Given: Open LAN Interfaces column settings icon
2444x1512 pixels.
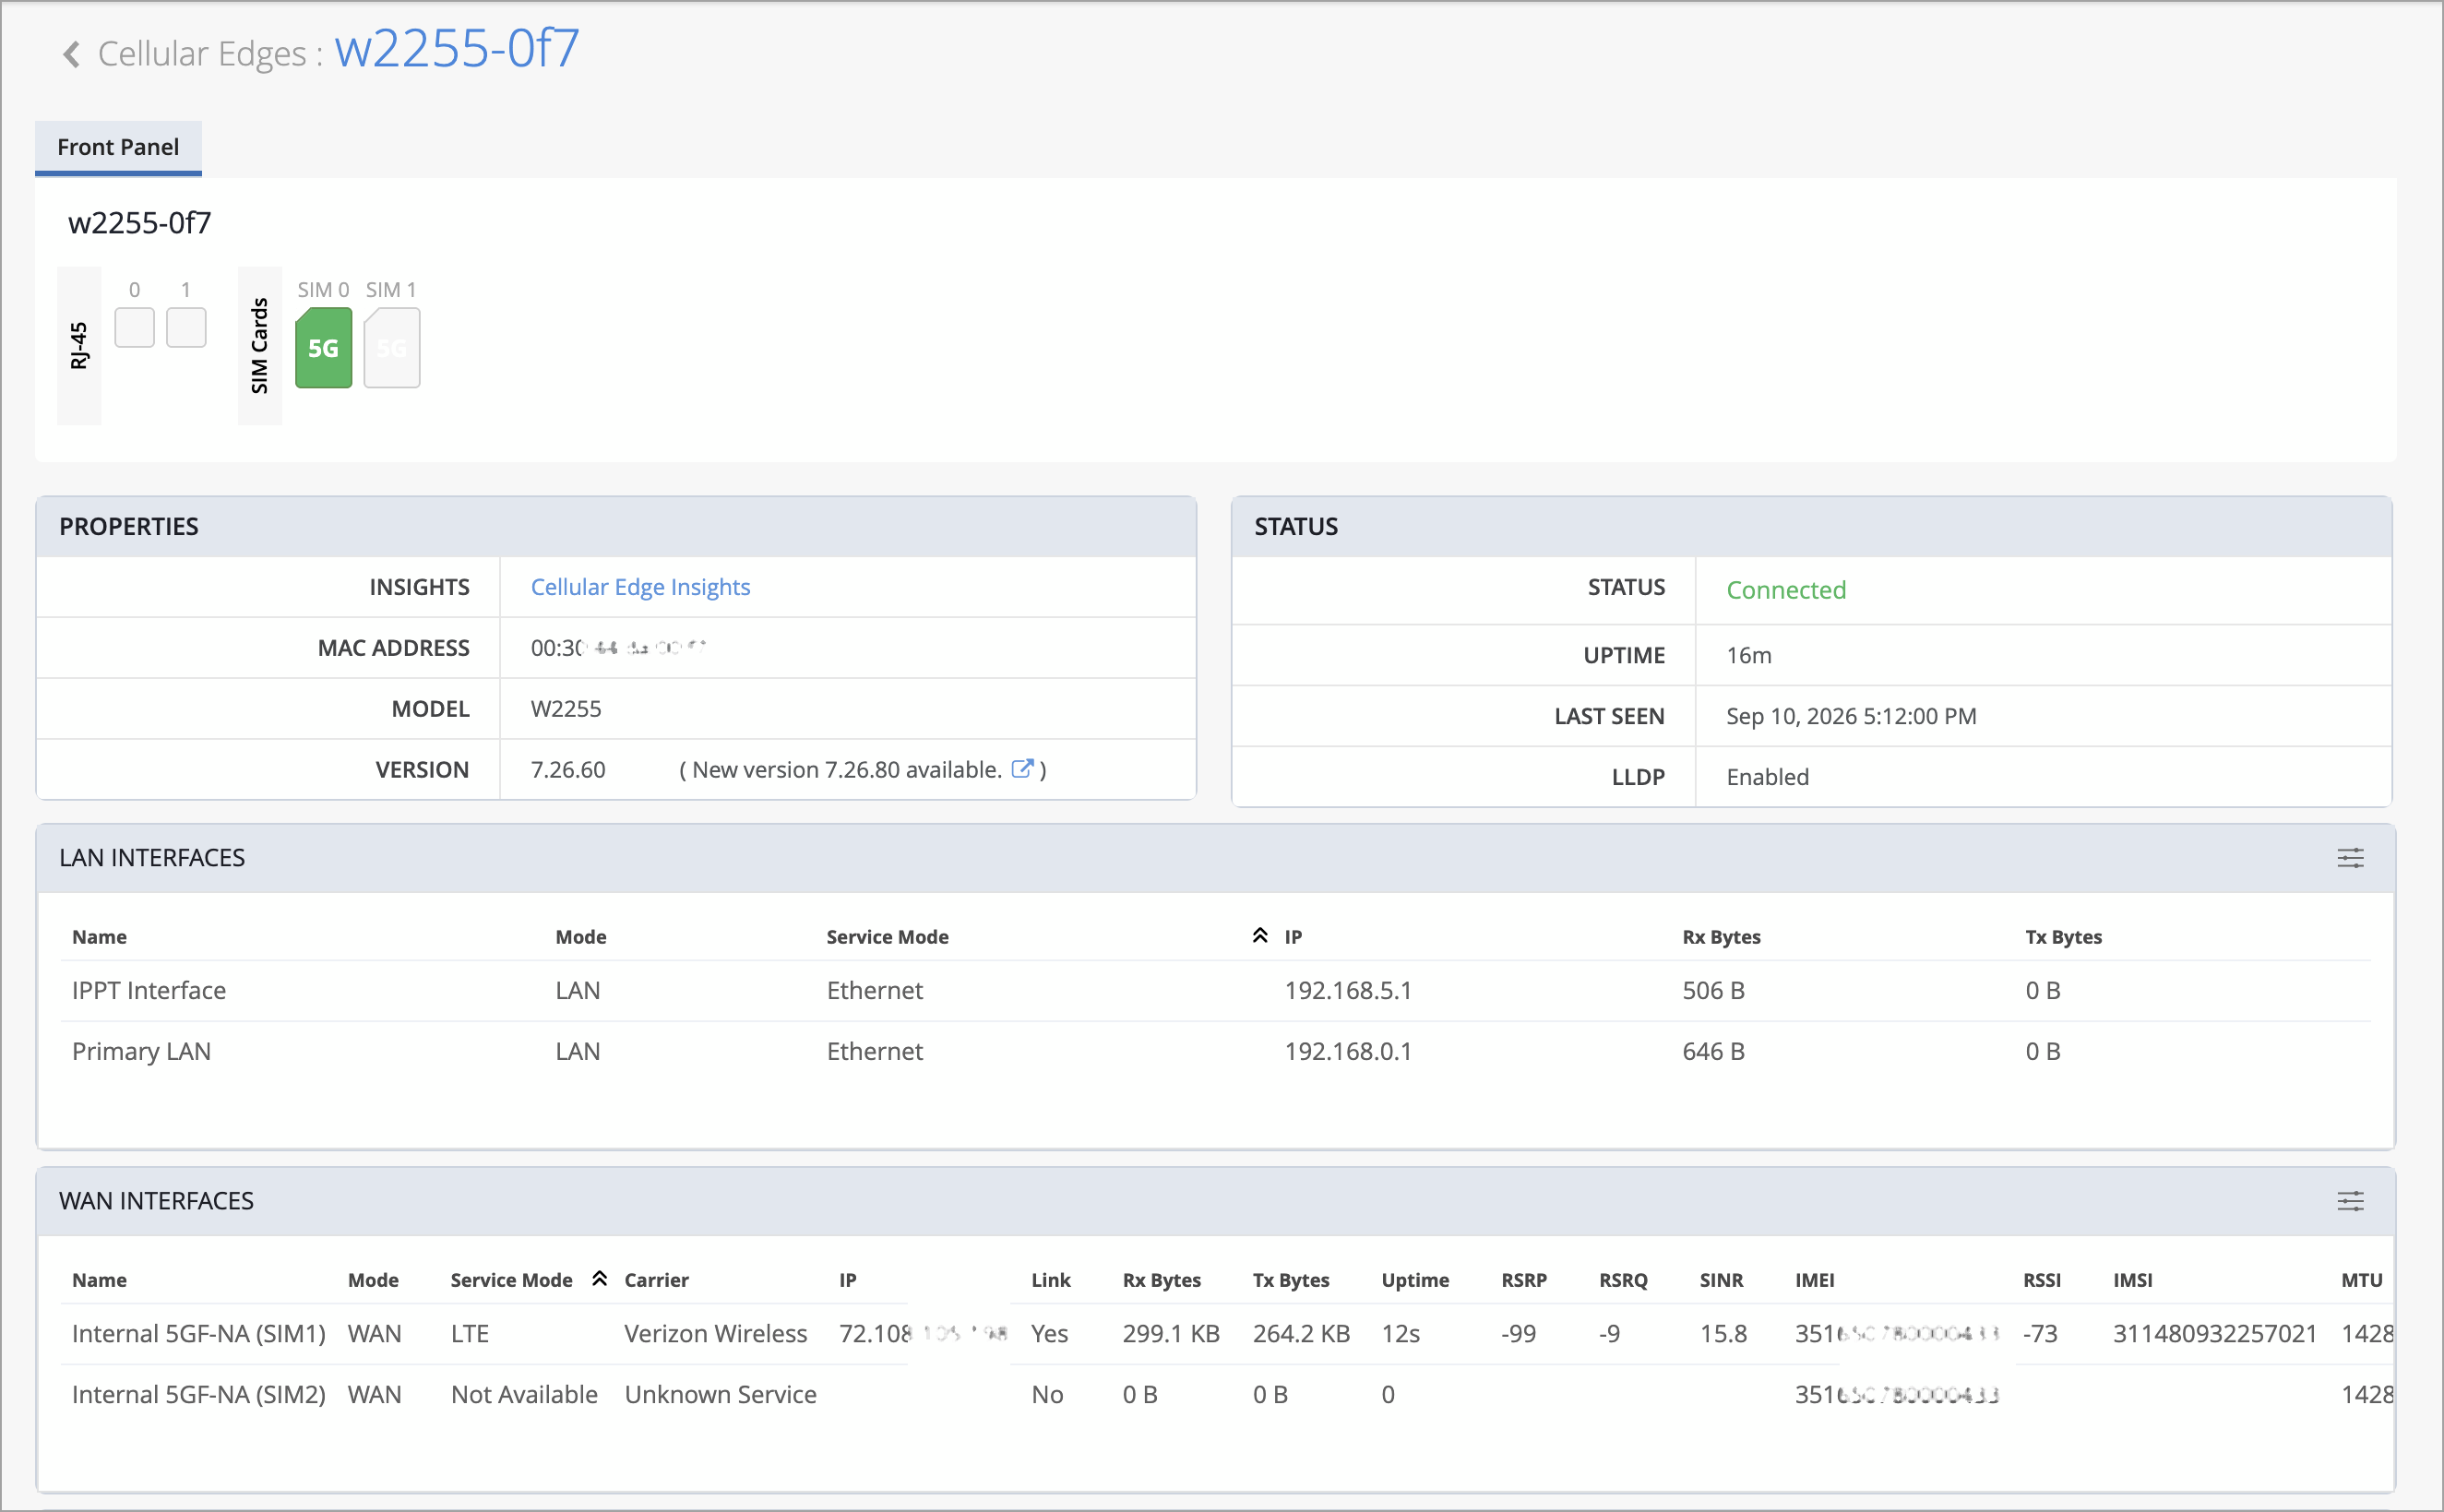Looking at the screenshot, I should tap(2350, 858).
